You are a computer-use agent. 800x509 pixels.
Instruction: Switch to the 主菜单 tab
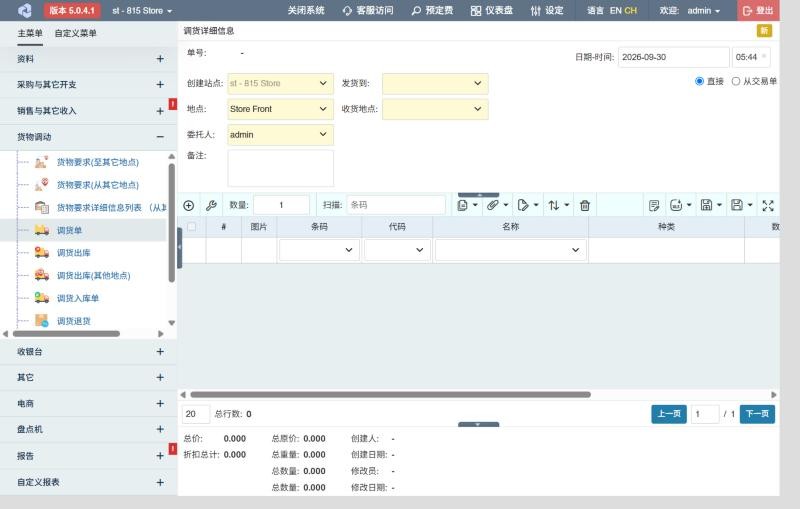pyautogui.click(x=30, y=33)
